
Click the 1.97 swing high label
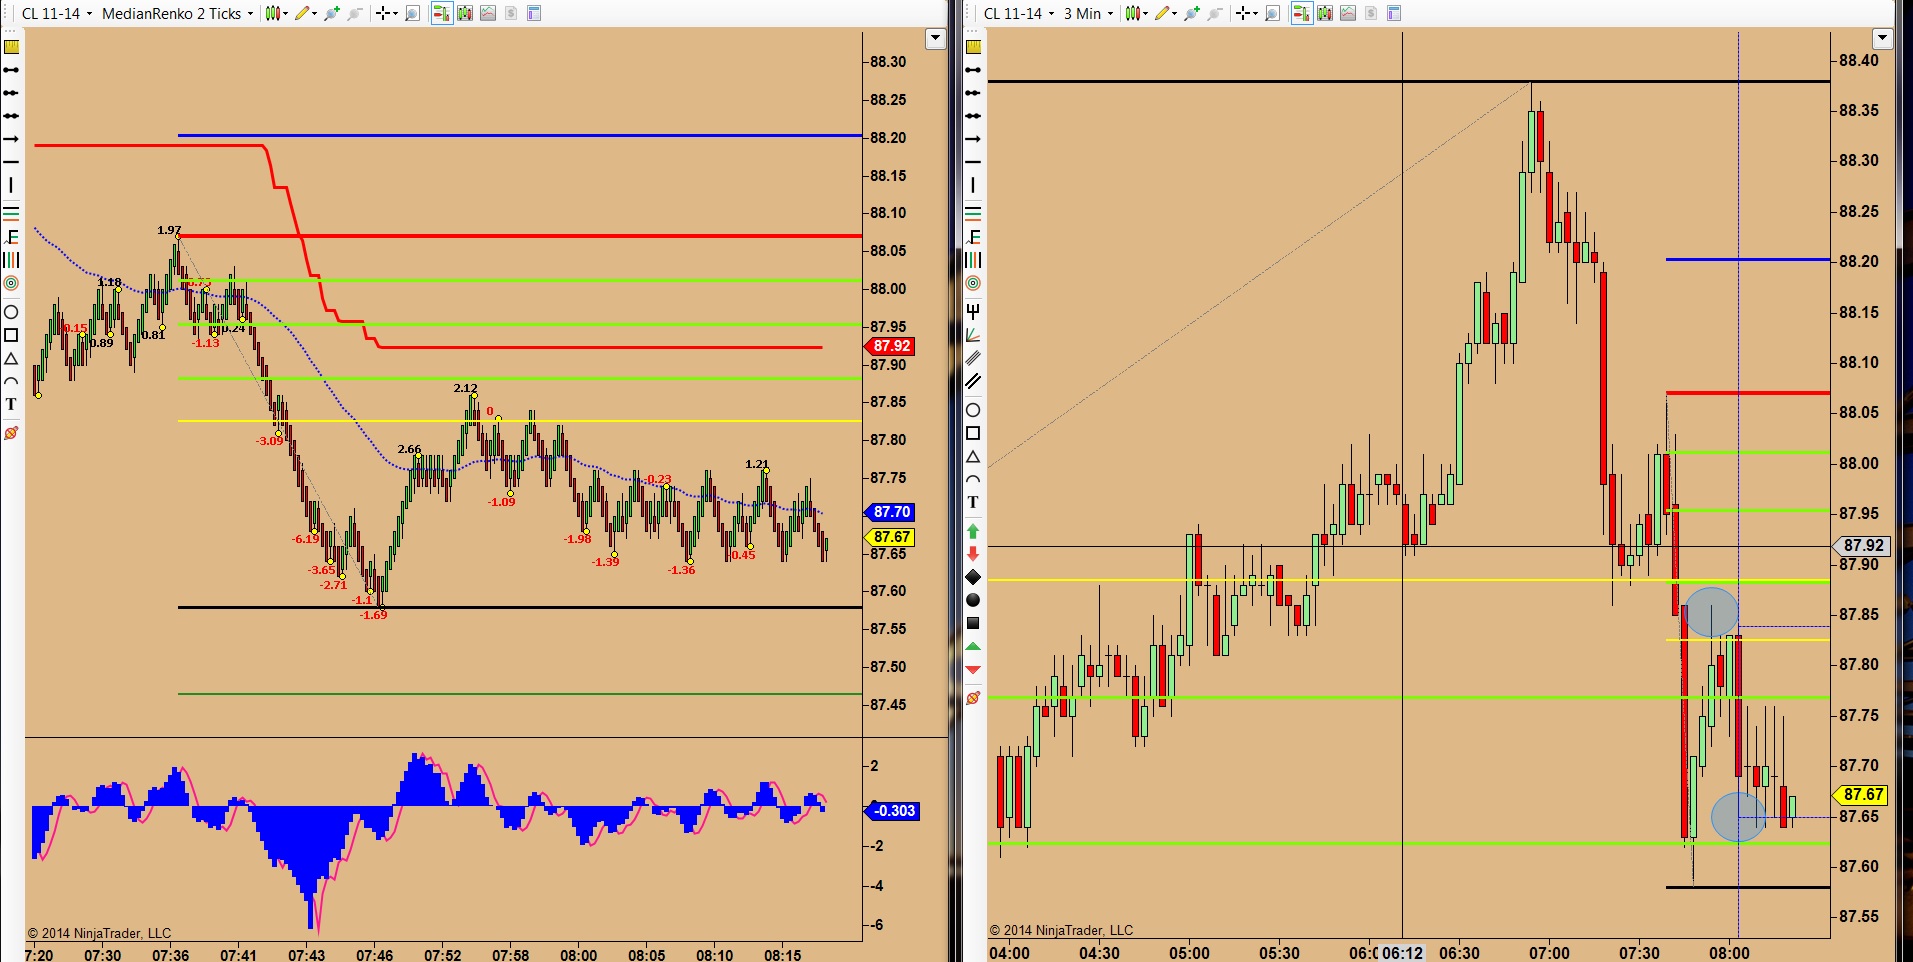[169, 230]
